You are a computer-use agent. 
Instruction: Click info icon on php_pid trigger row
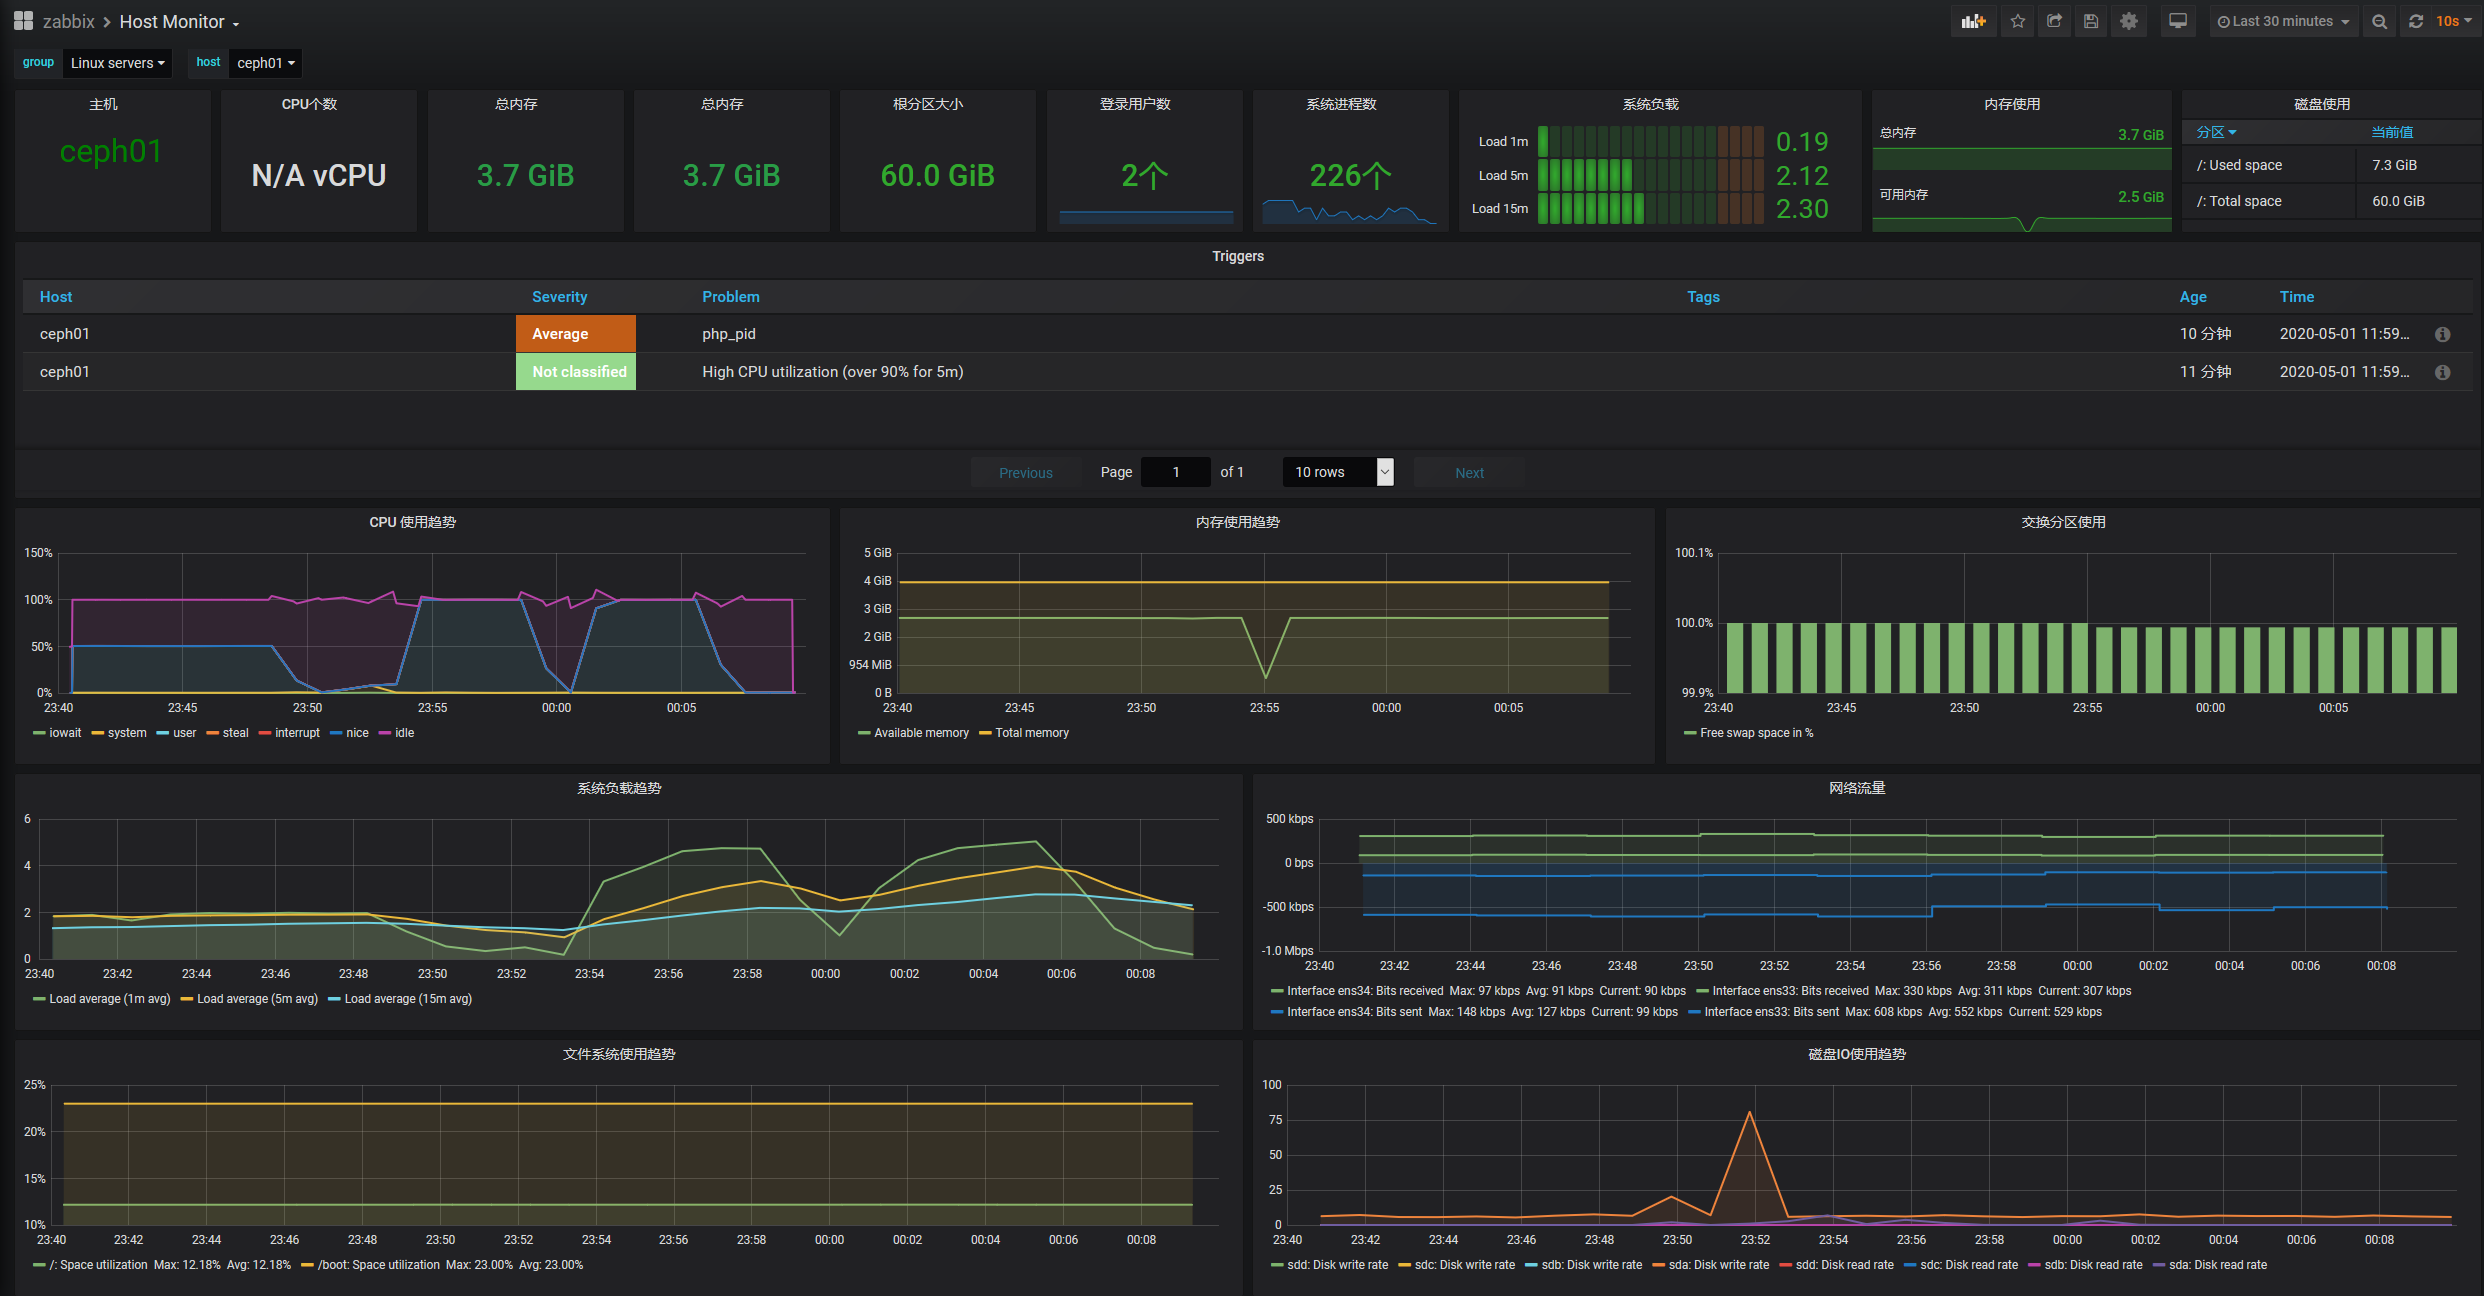(2442, 334)
